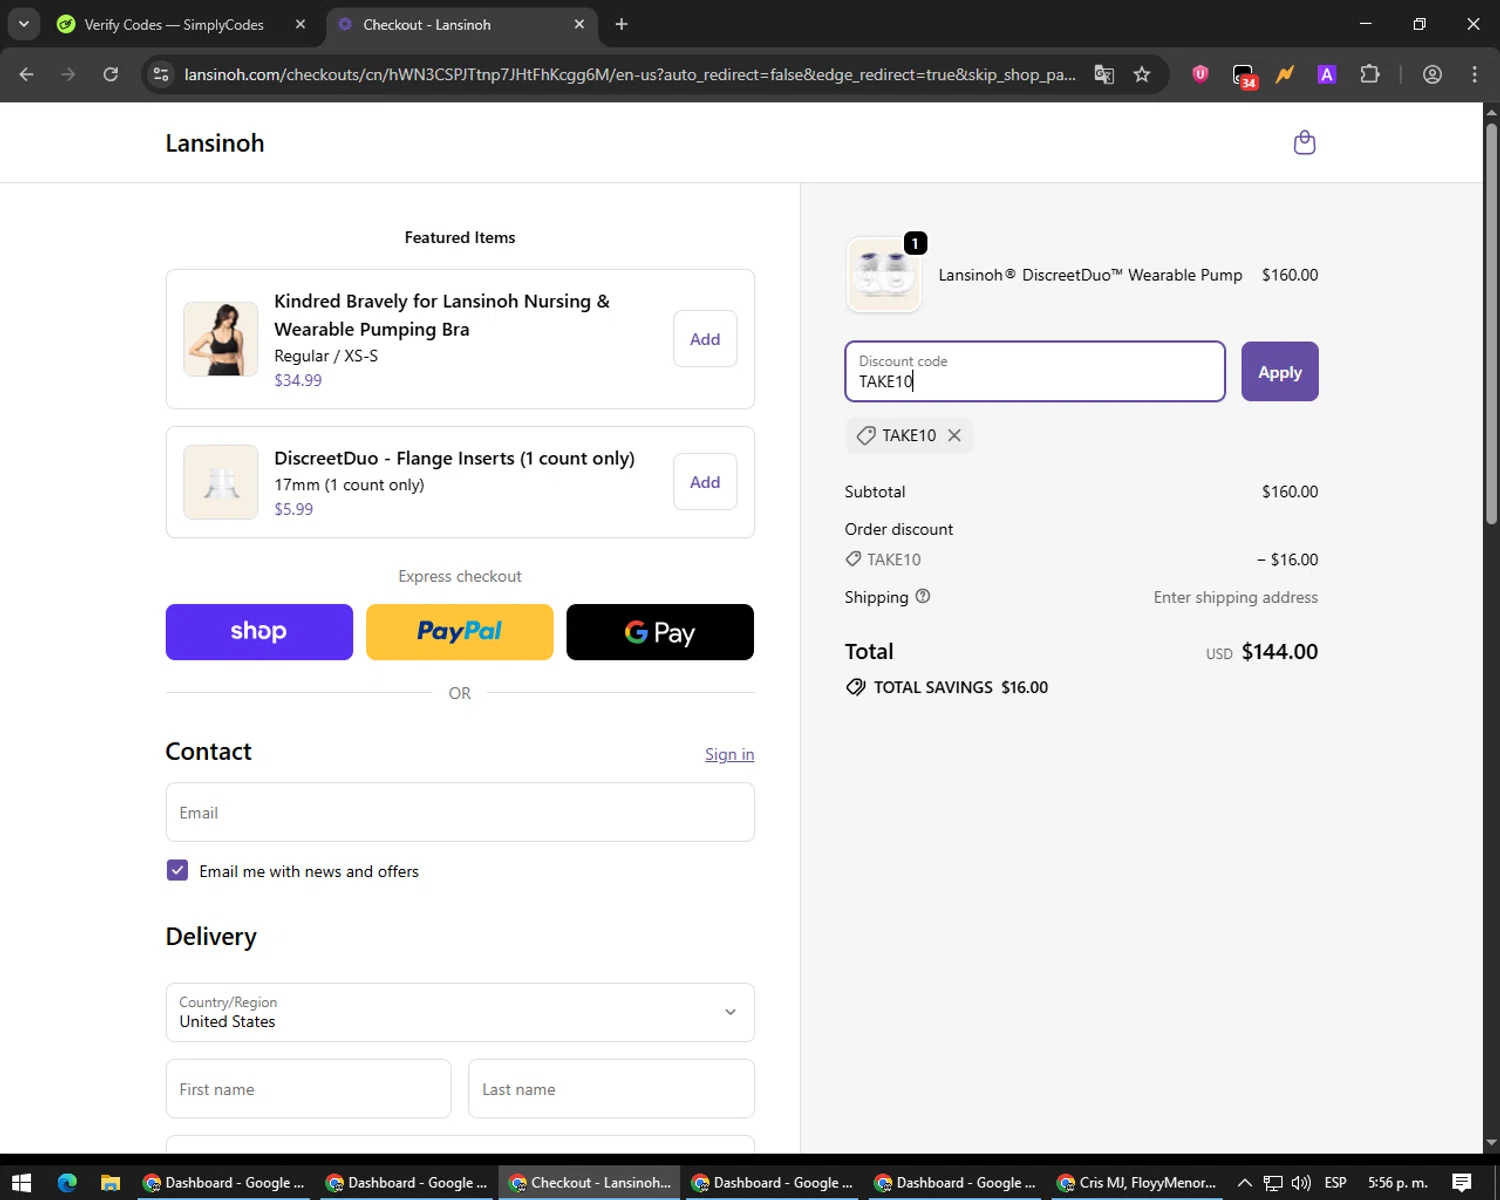Close the Checkout Lansinoh tab
The height and width of the screenshot is (1200, 1500).
(579, 24)
